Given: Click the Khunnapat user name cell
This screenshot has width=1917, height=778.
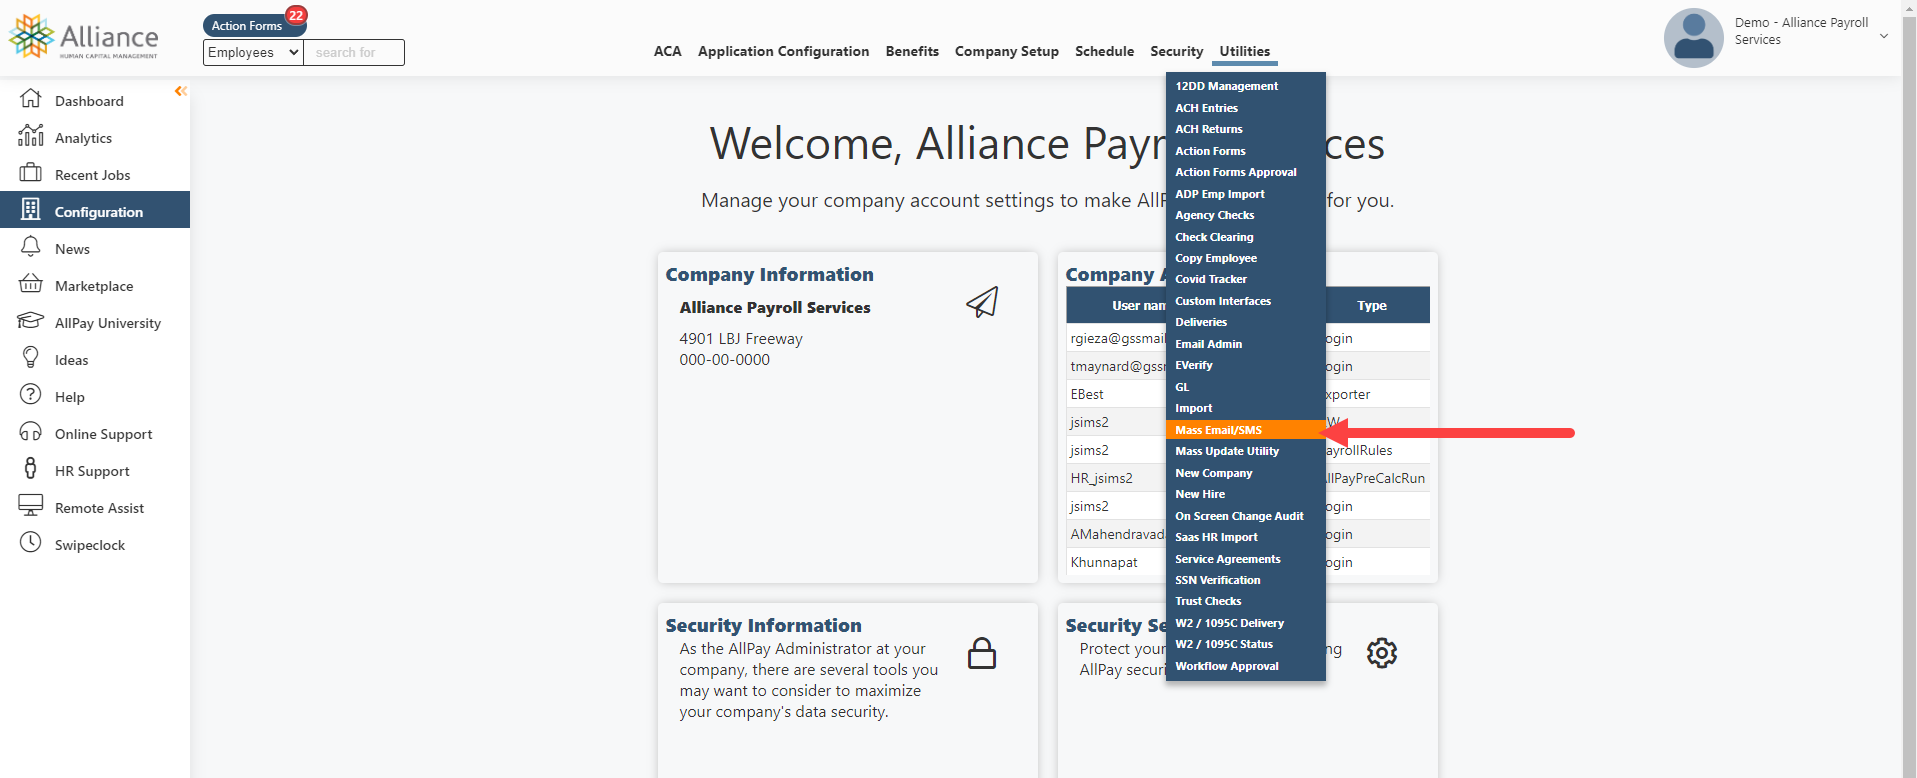Looking at the screenshot, I should 1116,562.
